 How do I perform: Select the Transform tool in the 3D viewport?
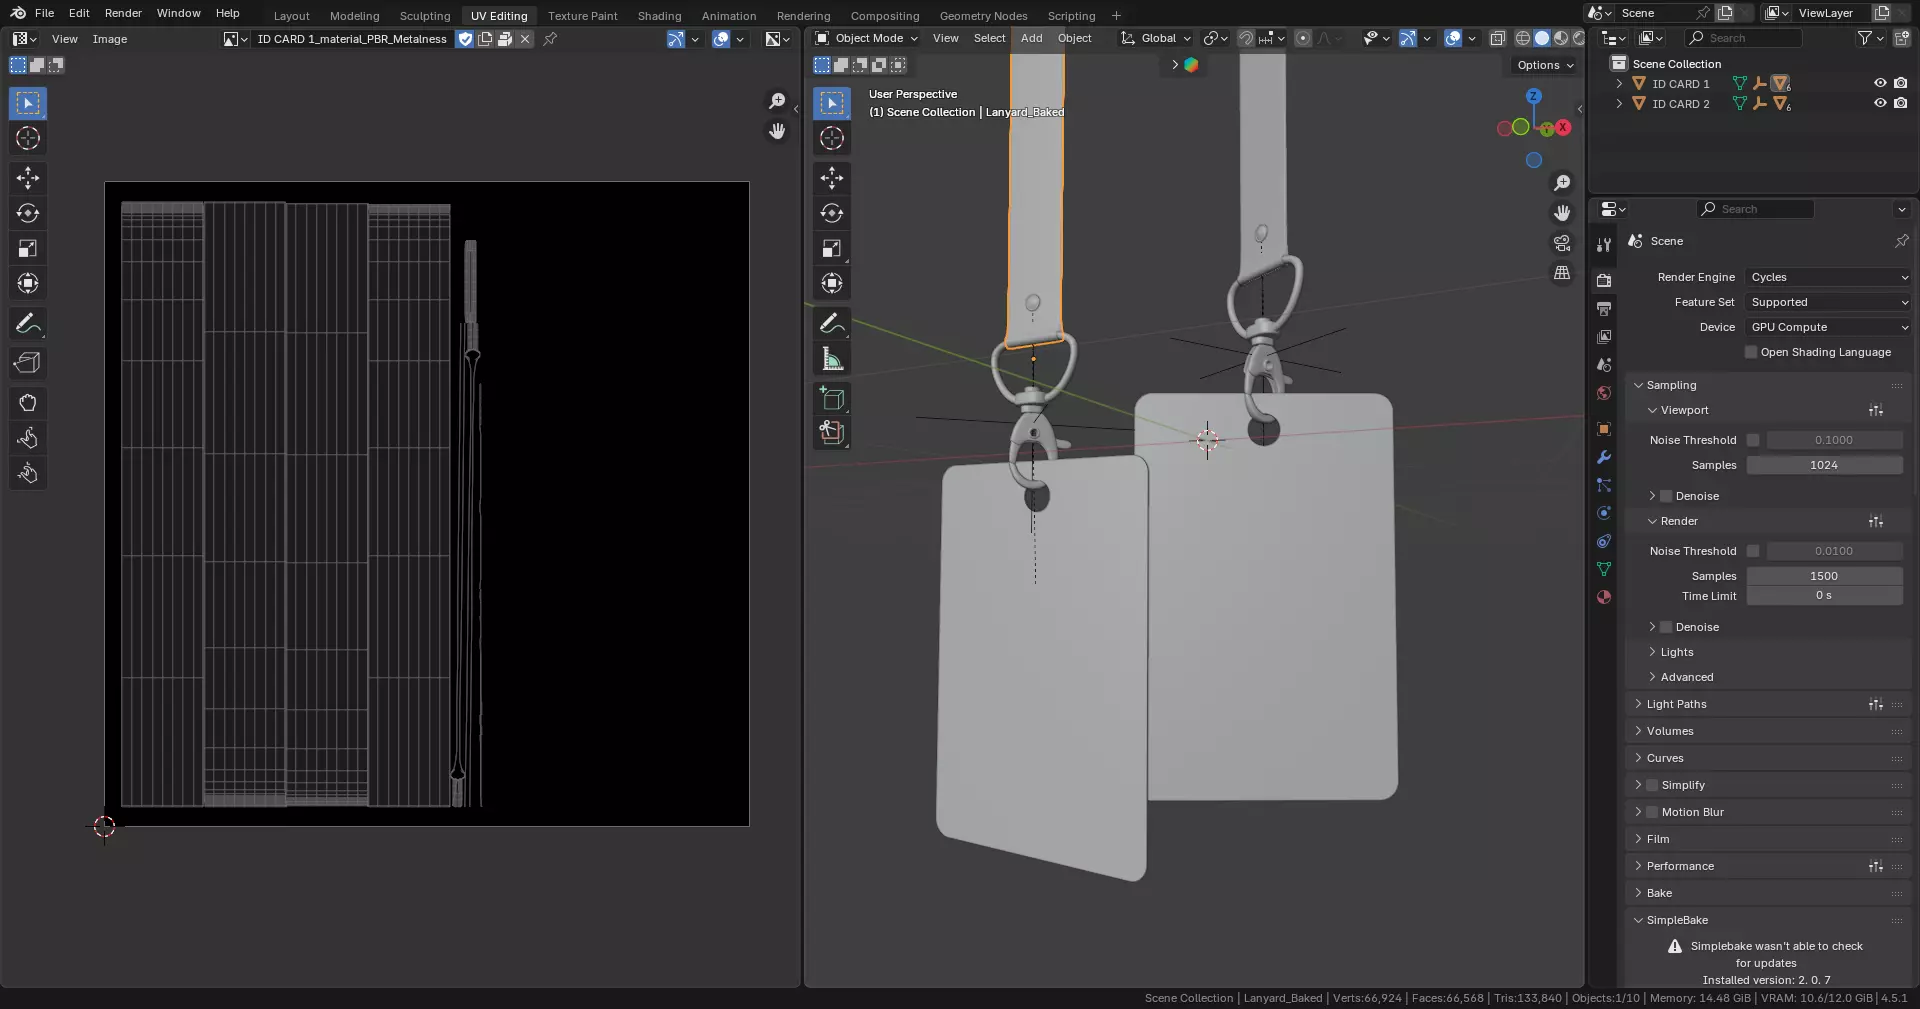[x=832, y=283]
